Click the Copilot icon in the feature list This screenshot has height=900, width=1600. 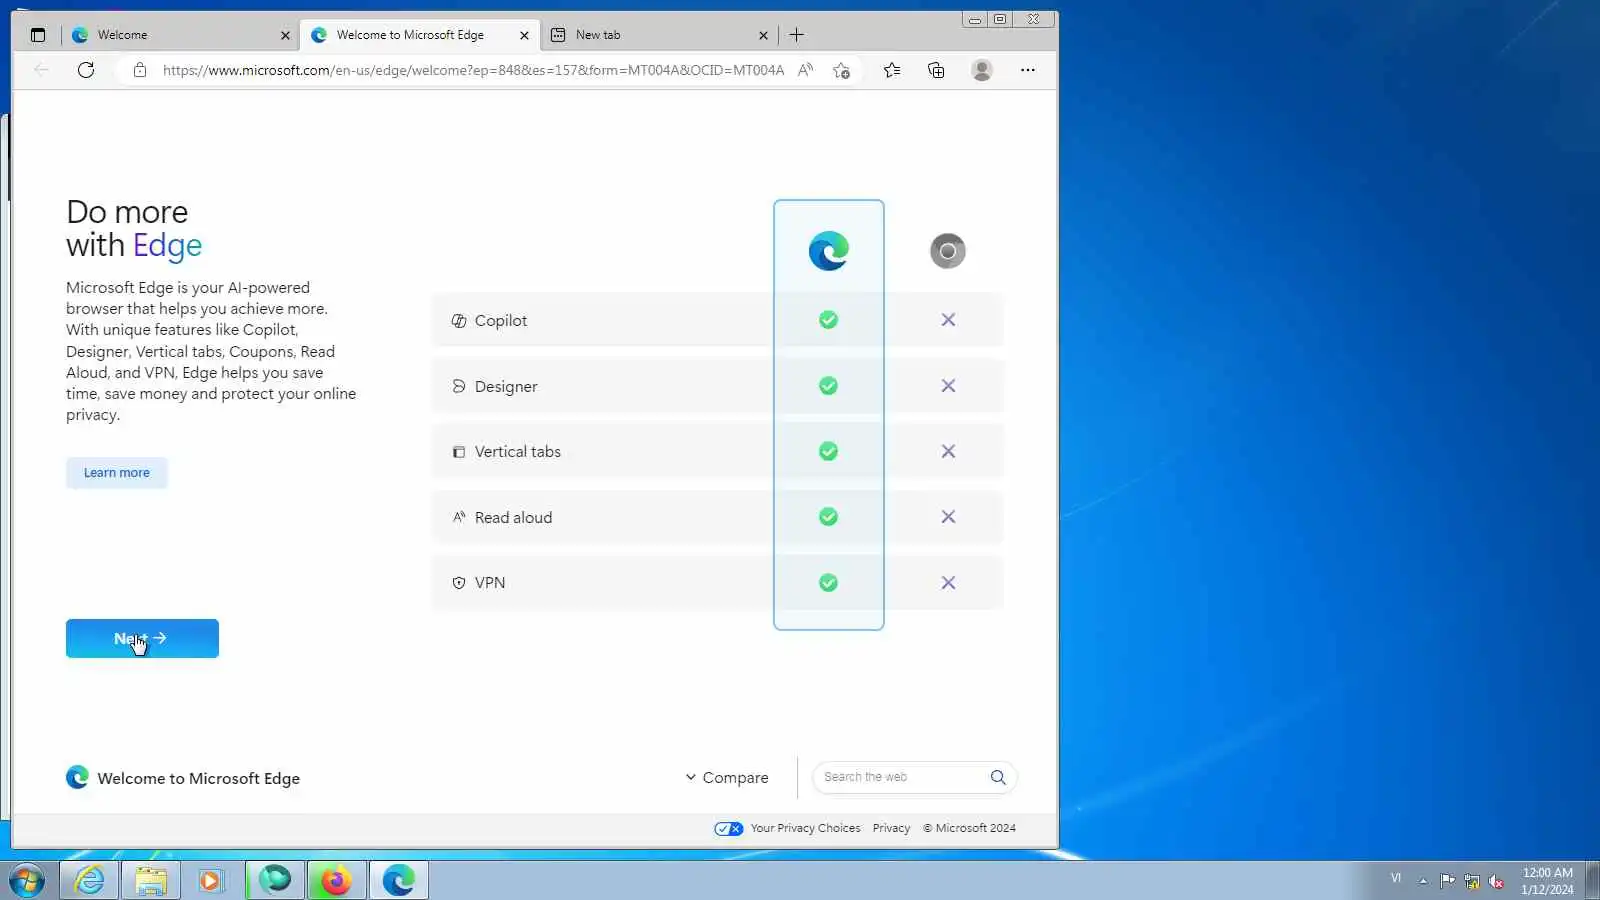click(459, 321)
